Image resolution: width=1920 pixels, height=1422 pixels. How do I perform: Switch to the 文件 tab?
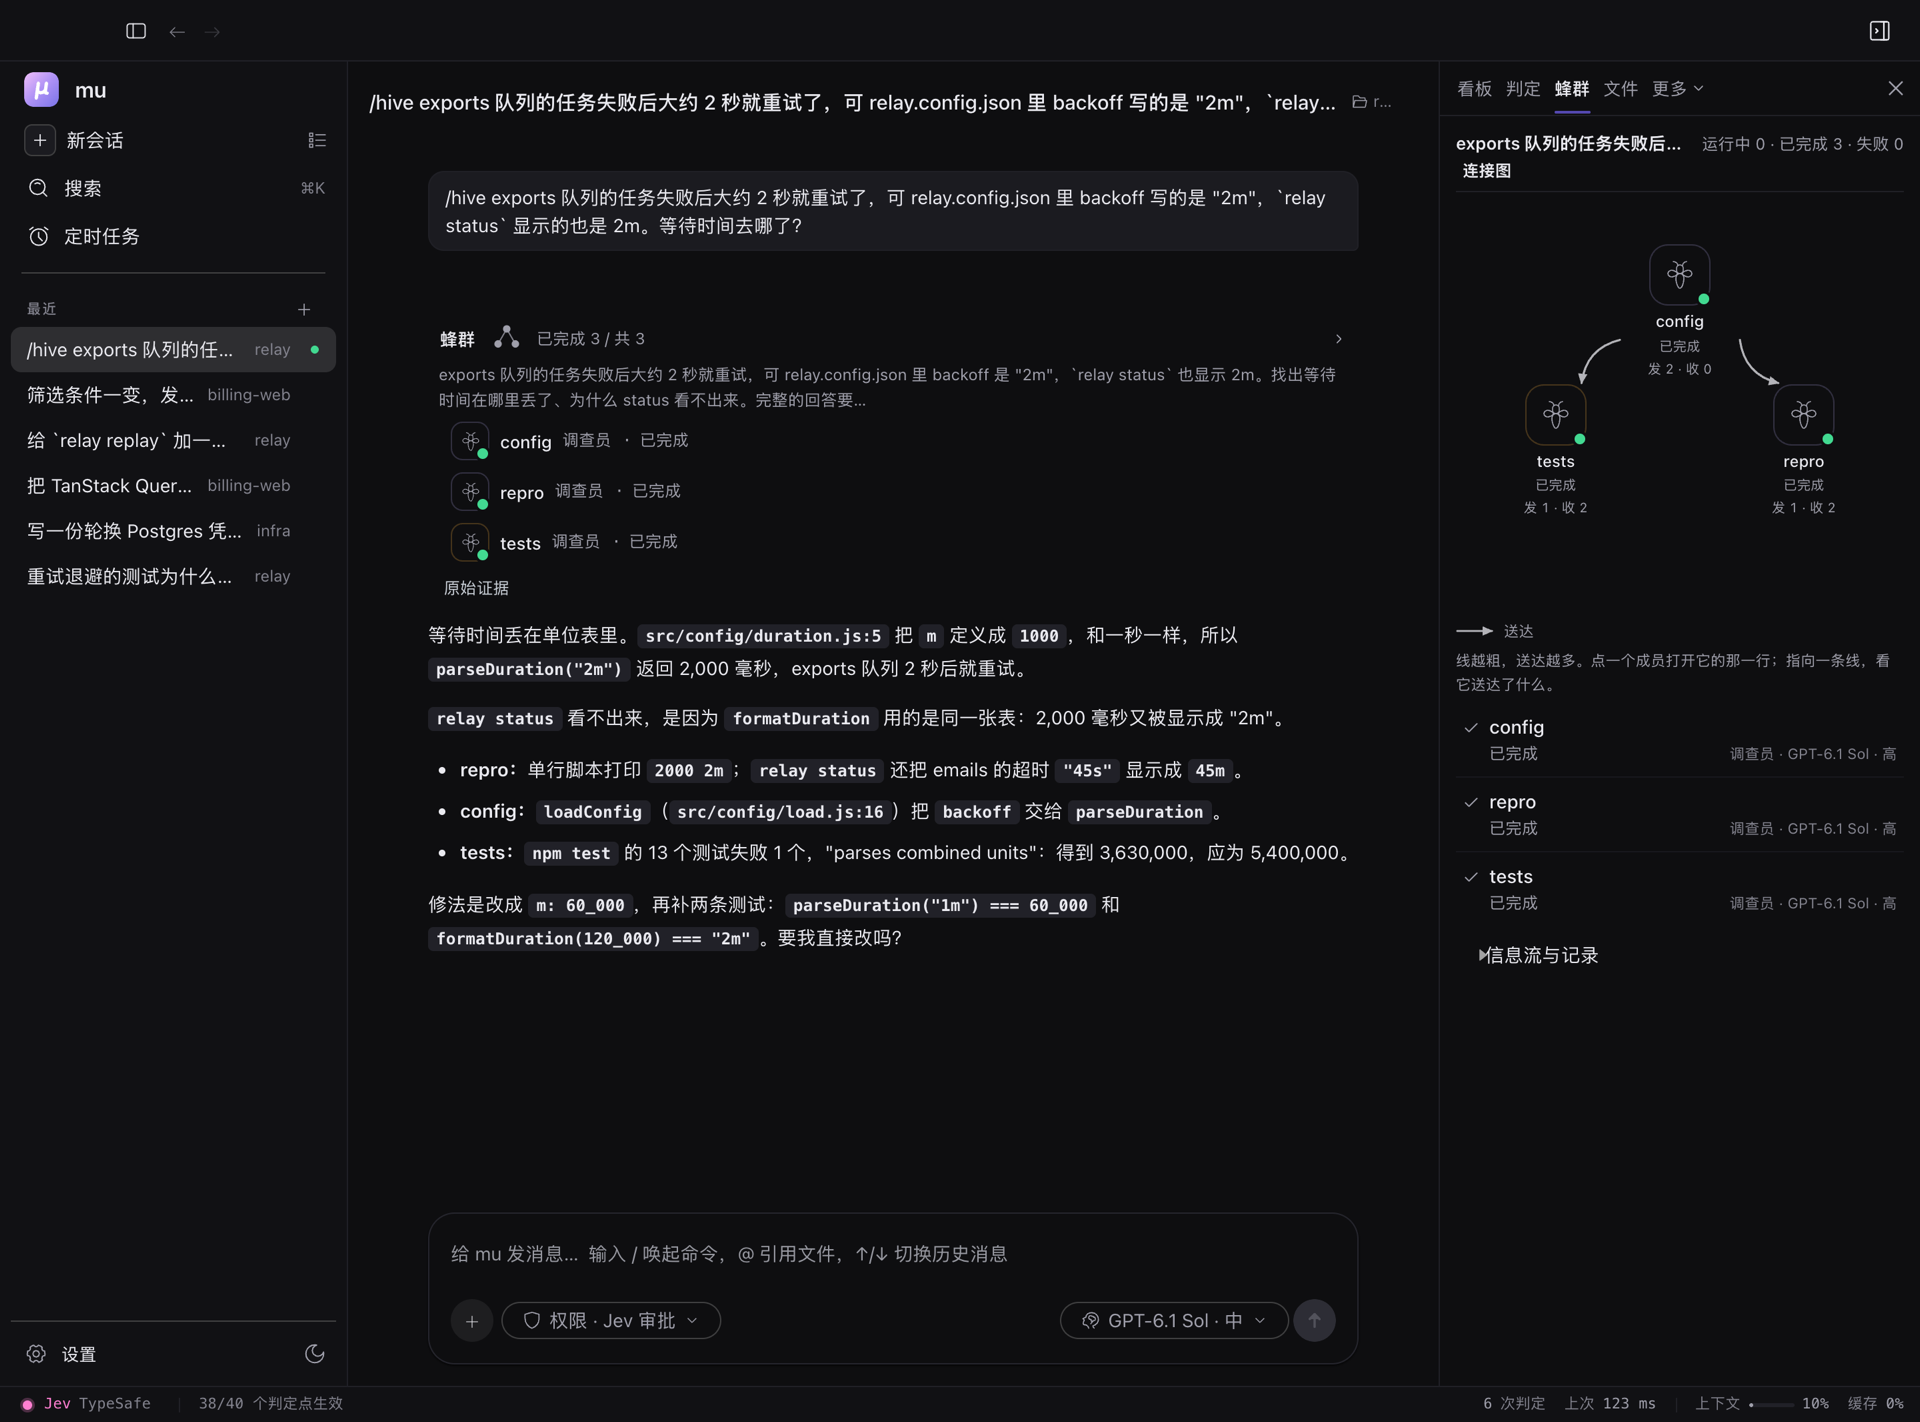coord(1620,89)
